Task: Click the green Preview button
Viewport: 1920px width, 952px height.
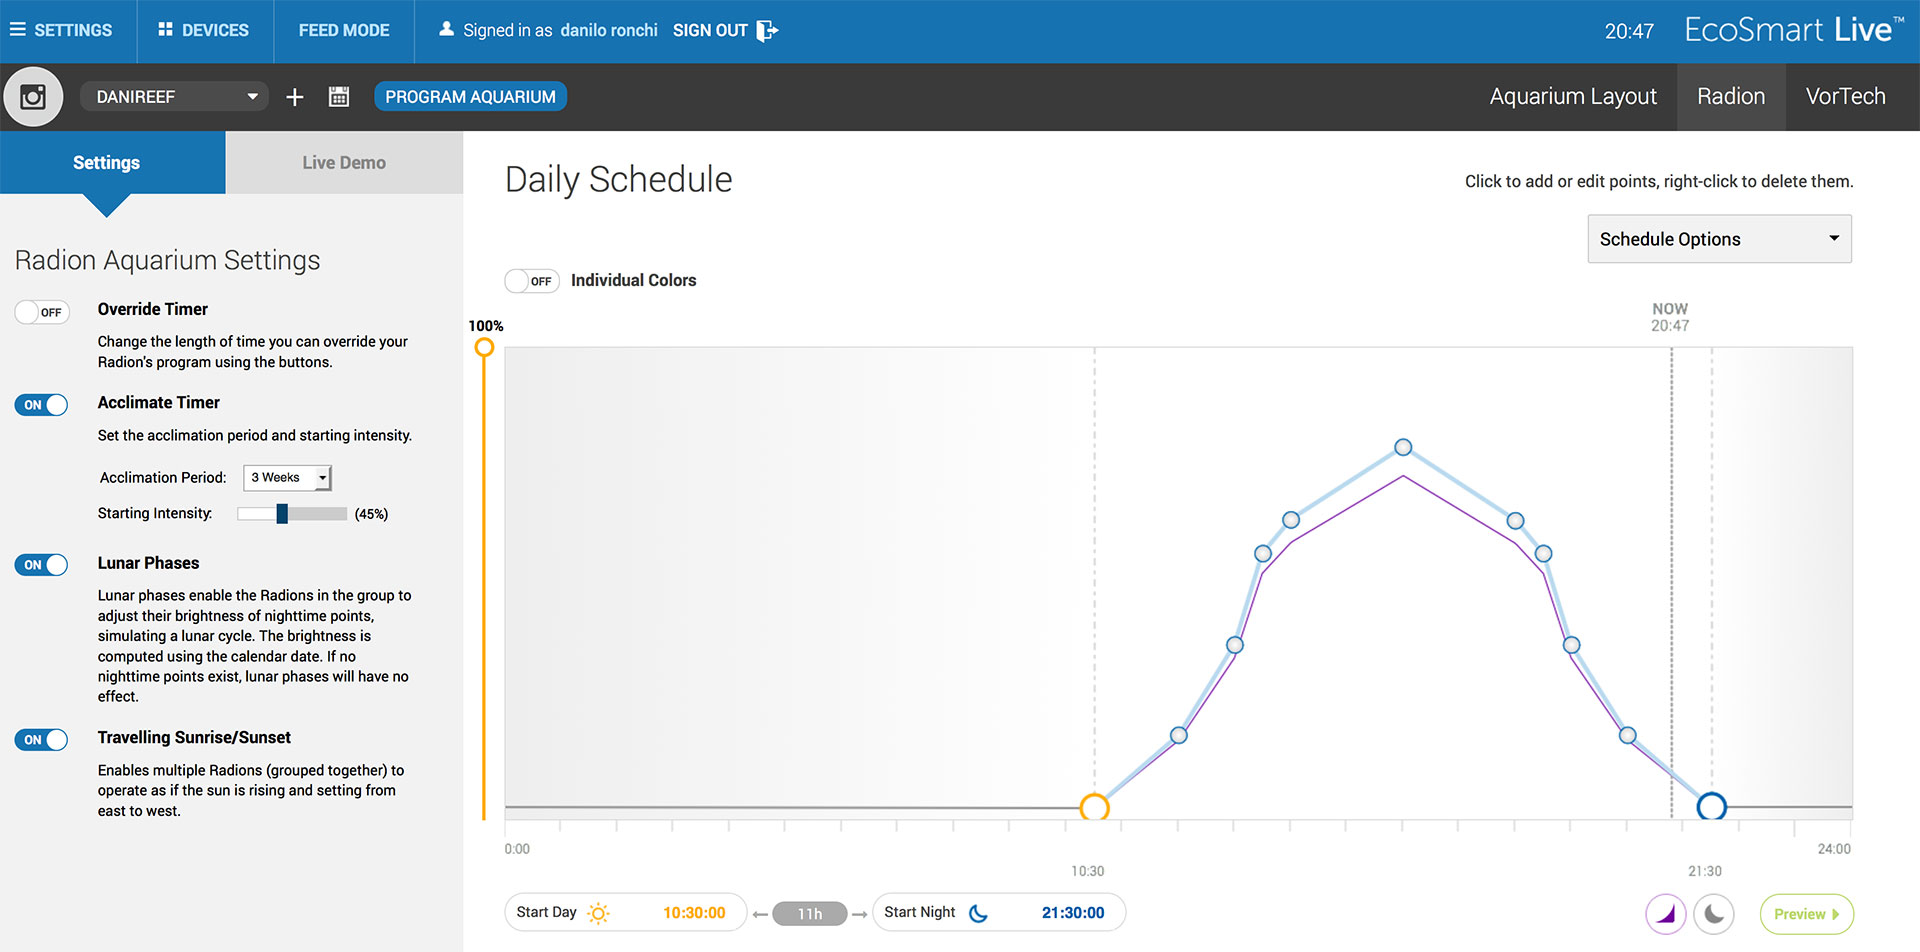Action: [1806, 914]
